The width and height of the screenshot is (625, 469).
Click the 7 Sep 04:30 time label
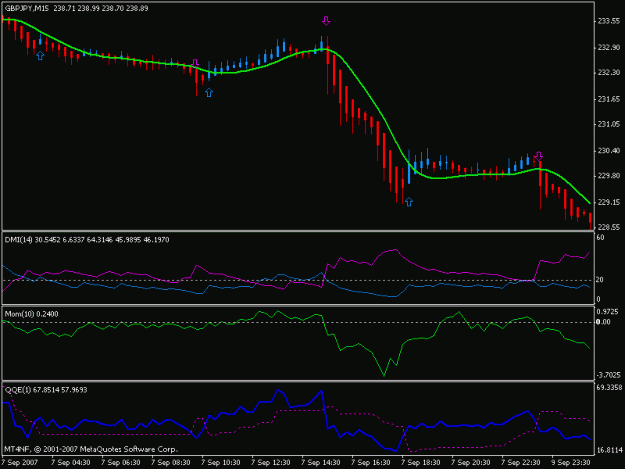(x=71, y=463)
